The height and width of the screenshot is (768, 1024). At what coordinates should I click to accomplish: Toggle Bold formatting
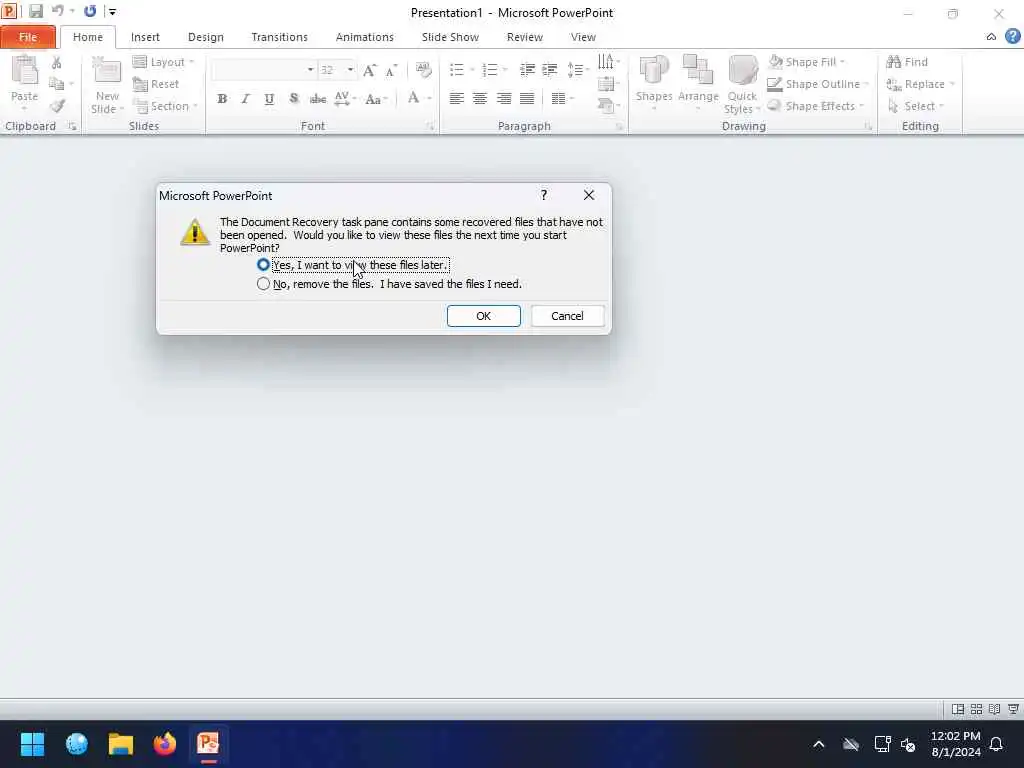tap(222, 99)
